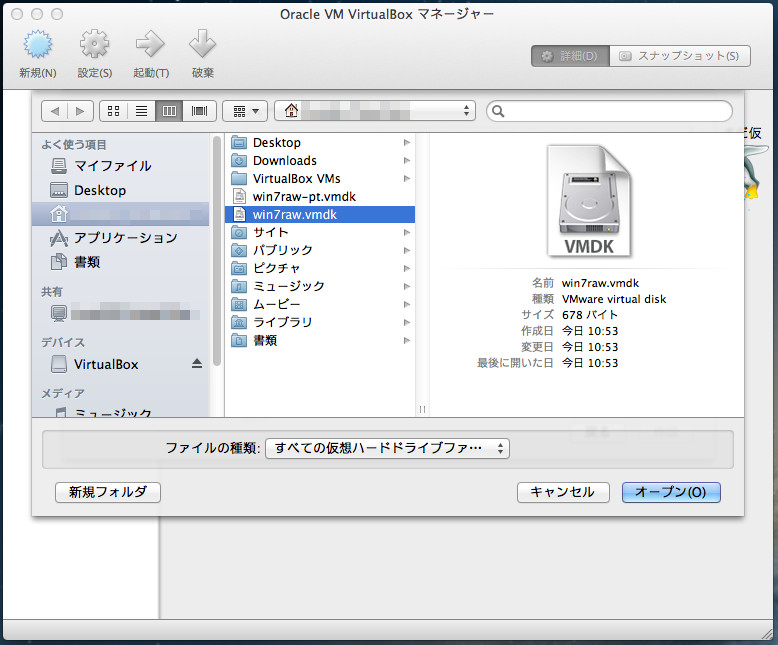Select the ムービー folder

click(320, 305)
